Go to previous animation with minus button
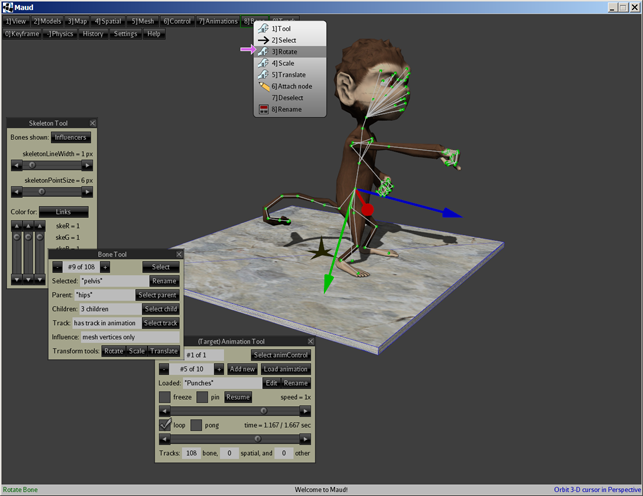Image resolution: width=643 pixels, height=496 pixels. pyautogui.click(x=164, y=369)
